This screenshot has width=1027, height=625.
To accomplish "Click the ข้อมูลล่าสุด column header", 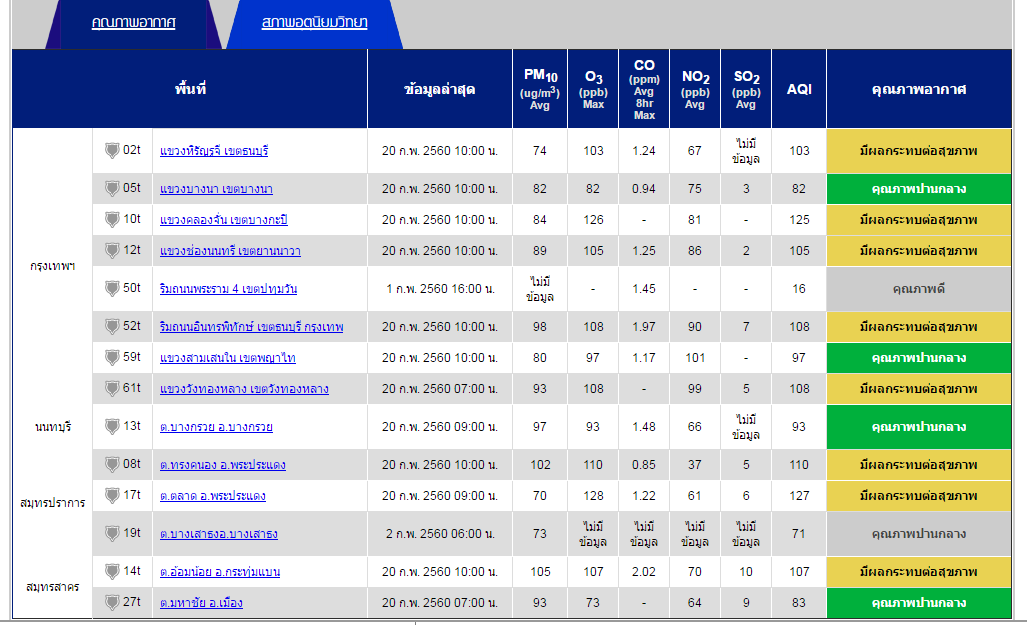I will click(x=439, y=88).
